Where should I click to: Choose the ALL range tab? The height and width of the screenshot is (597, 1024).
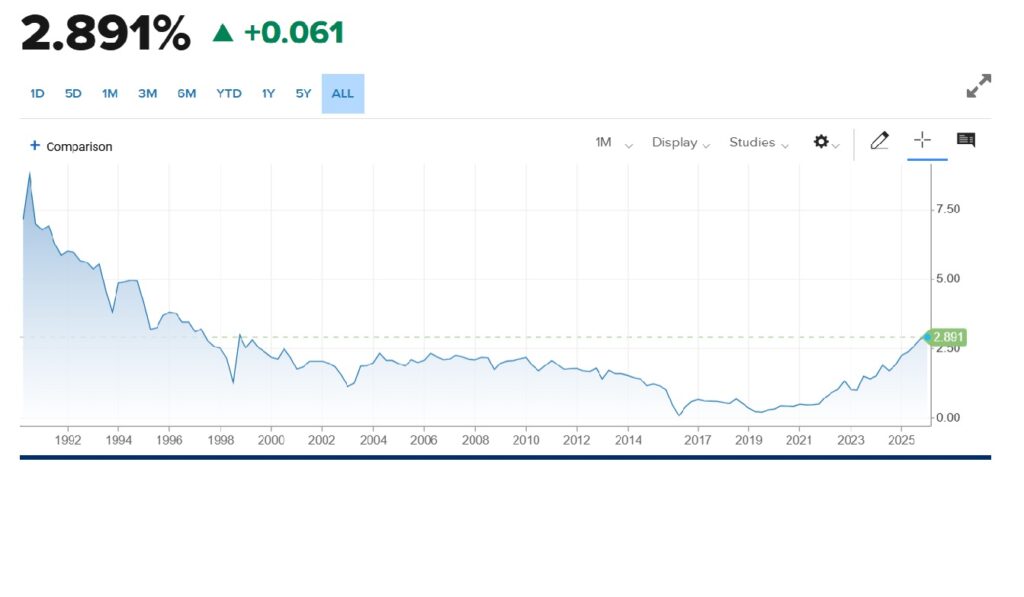[342, 94]
